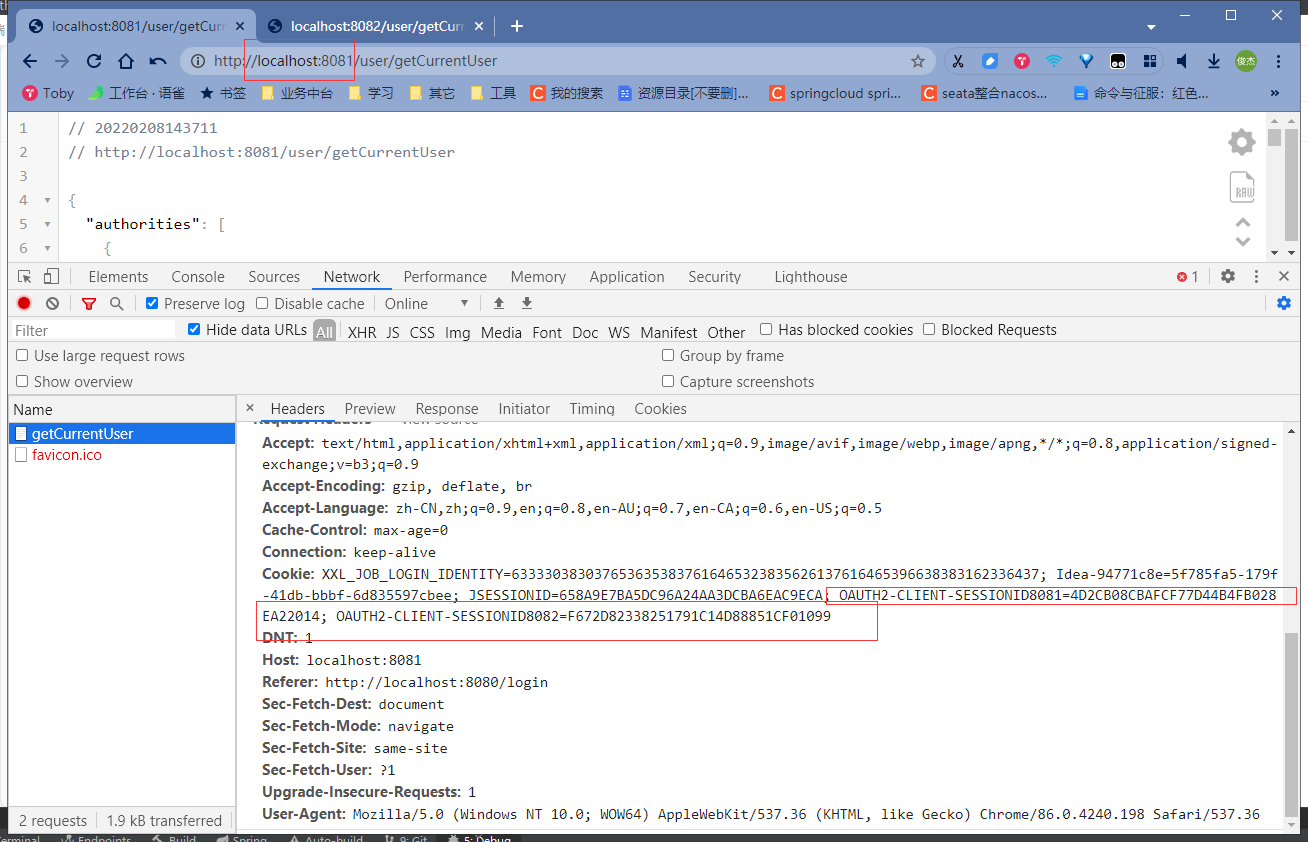
Task: Click the address bar URL
Action: point(355,61)
